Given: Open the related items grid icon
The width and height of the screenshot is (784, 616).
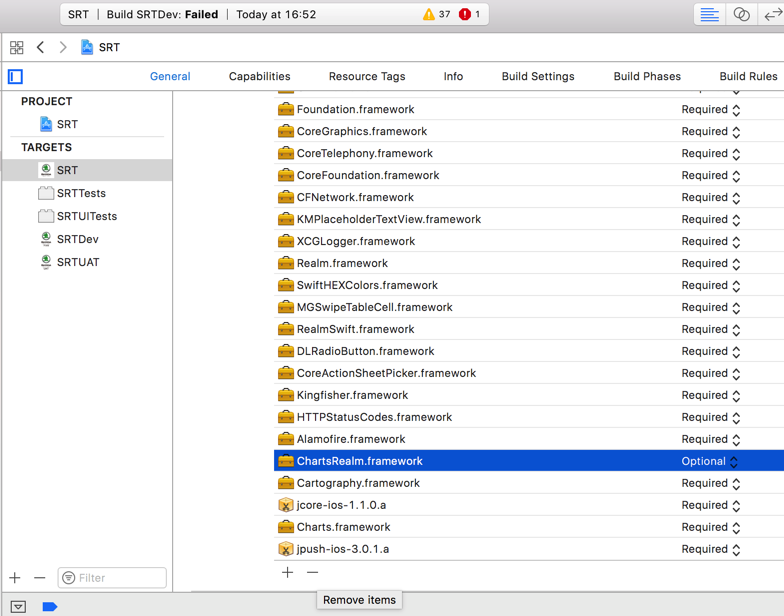Looking at the screenshot, I should click(x=16, y=48).
